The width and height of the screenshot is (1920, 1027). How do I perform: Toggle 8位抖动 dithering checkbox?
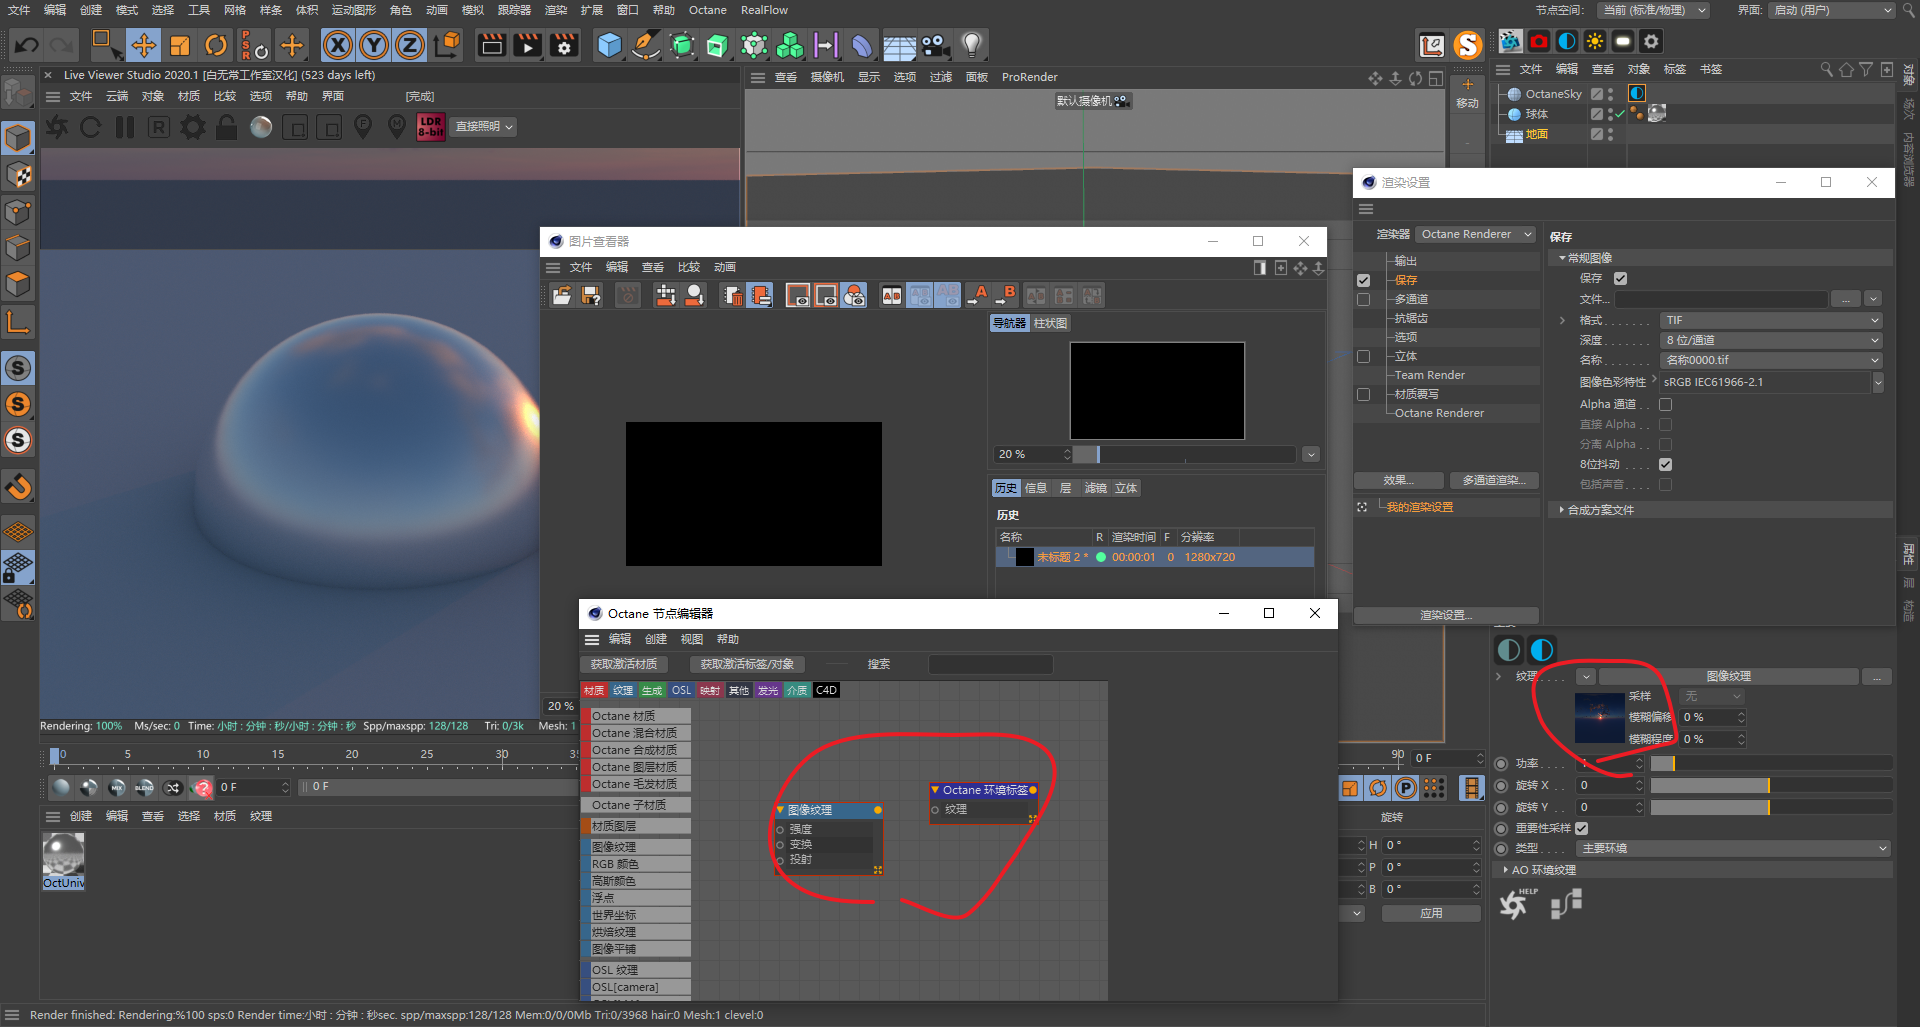click(x=1665, y=464)
